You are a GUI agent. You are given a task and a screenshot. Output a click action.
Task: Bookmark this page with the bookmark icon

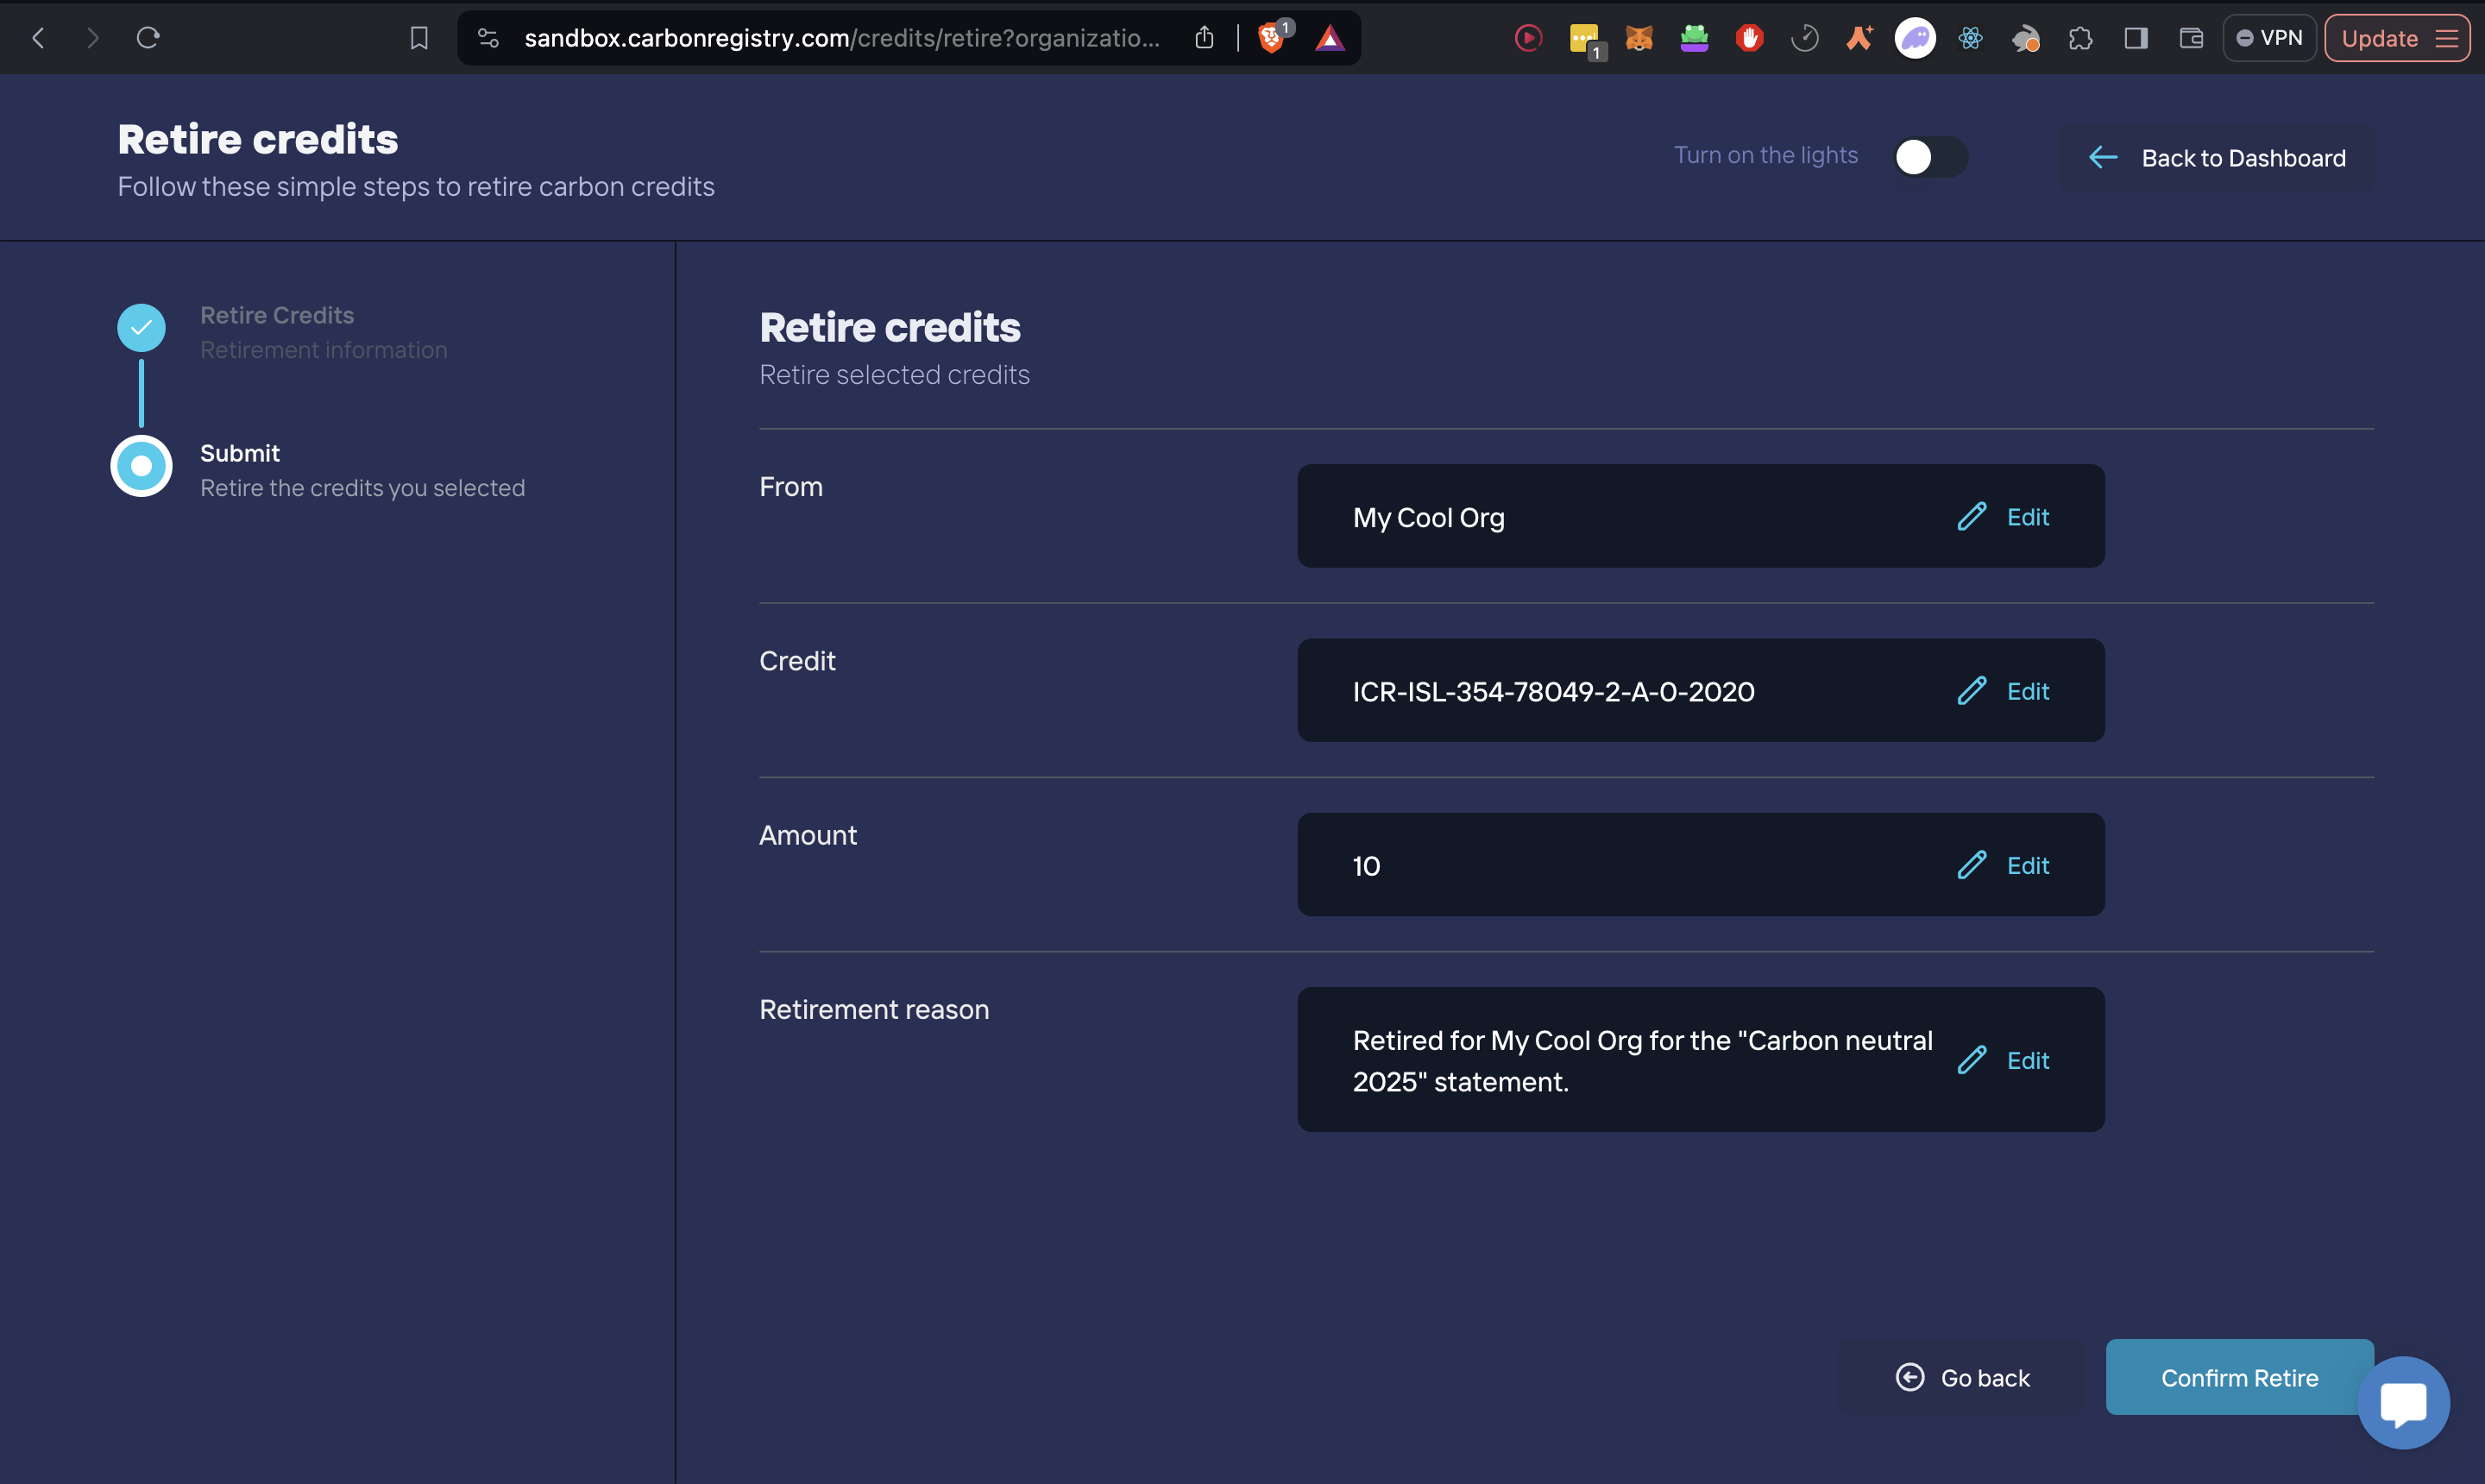[419, 38]
